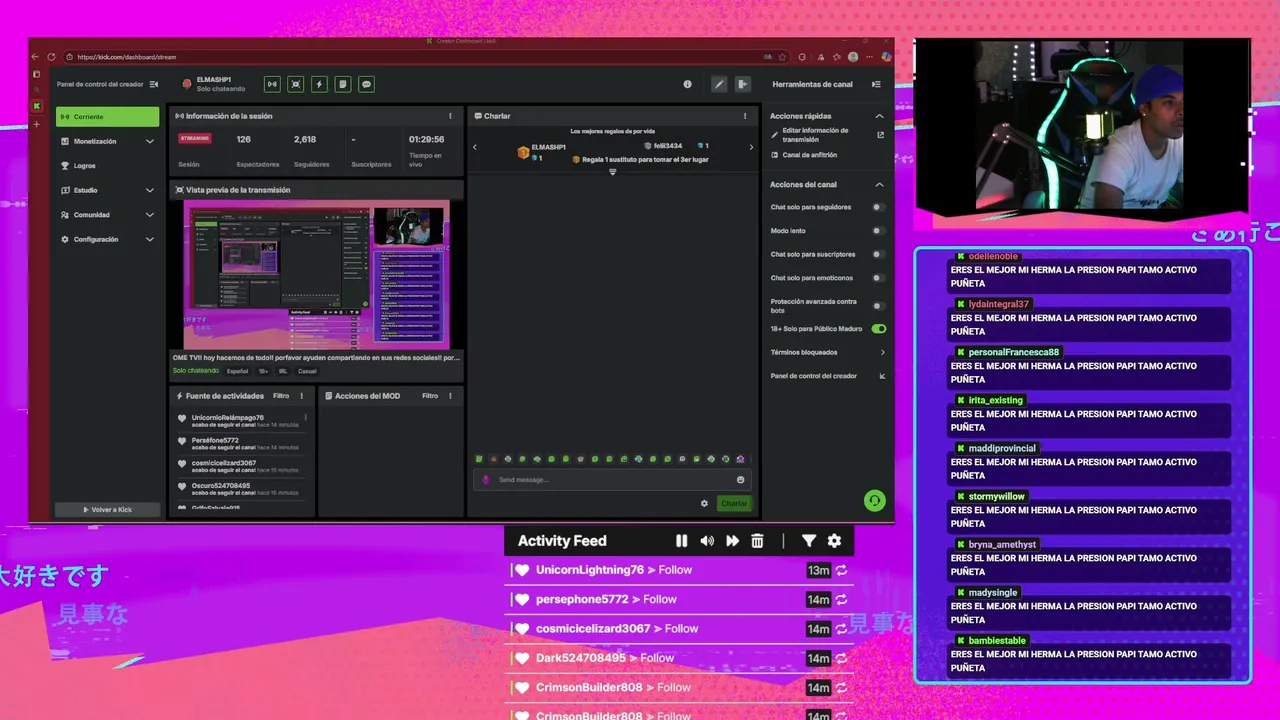Expand the Estudio menu

click(x=149, y=190)
